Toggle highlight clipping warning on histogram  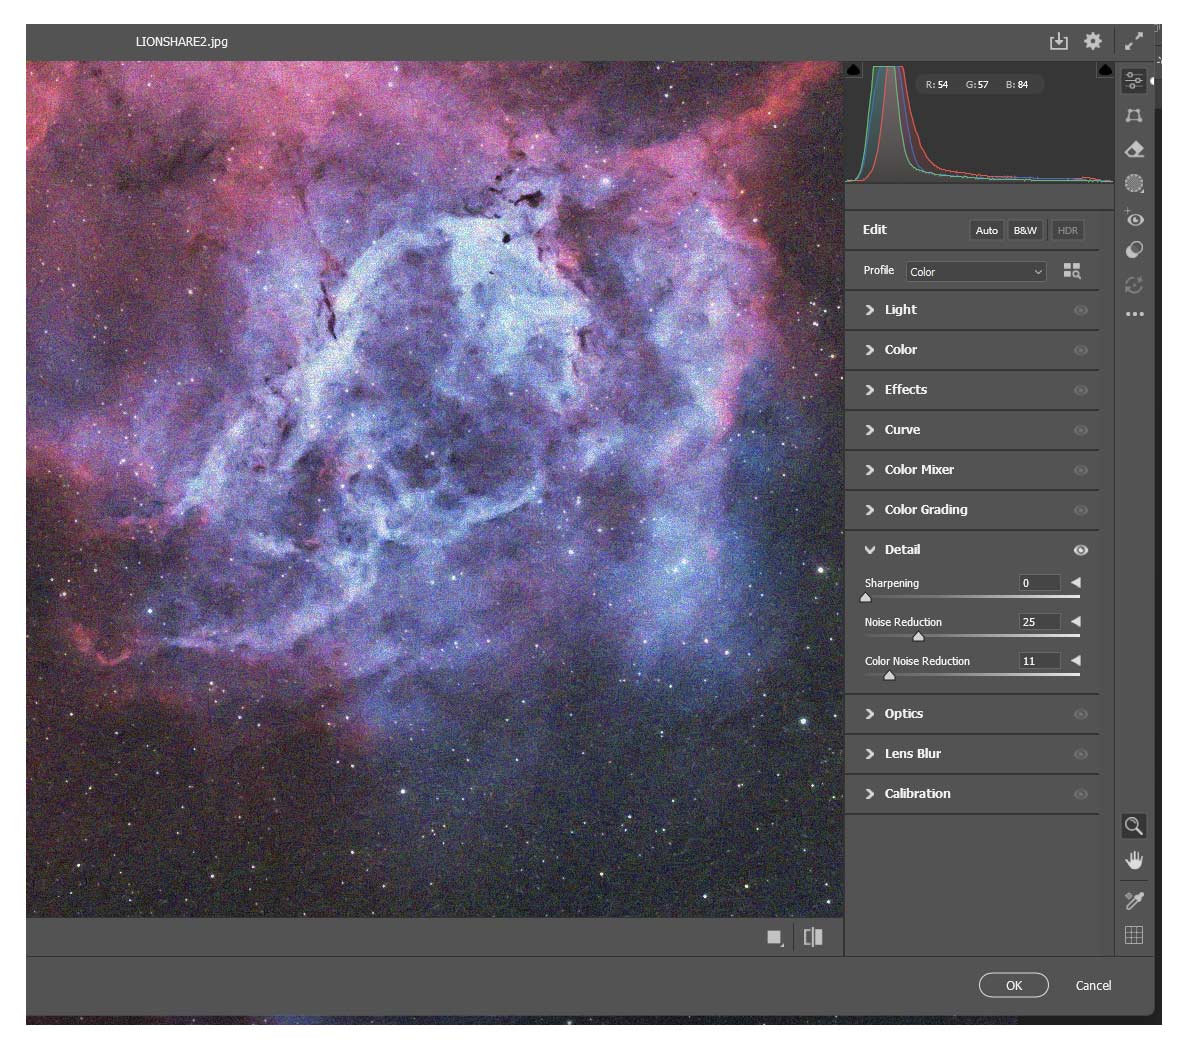(x=1104, y=69)
